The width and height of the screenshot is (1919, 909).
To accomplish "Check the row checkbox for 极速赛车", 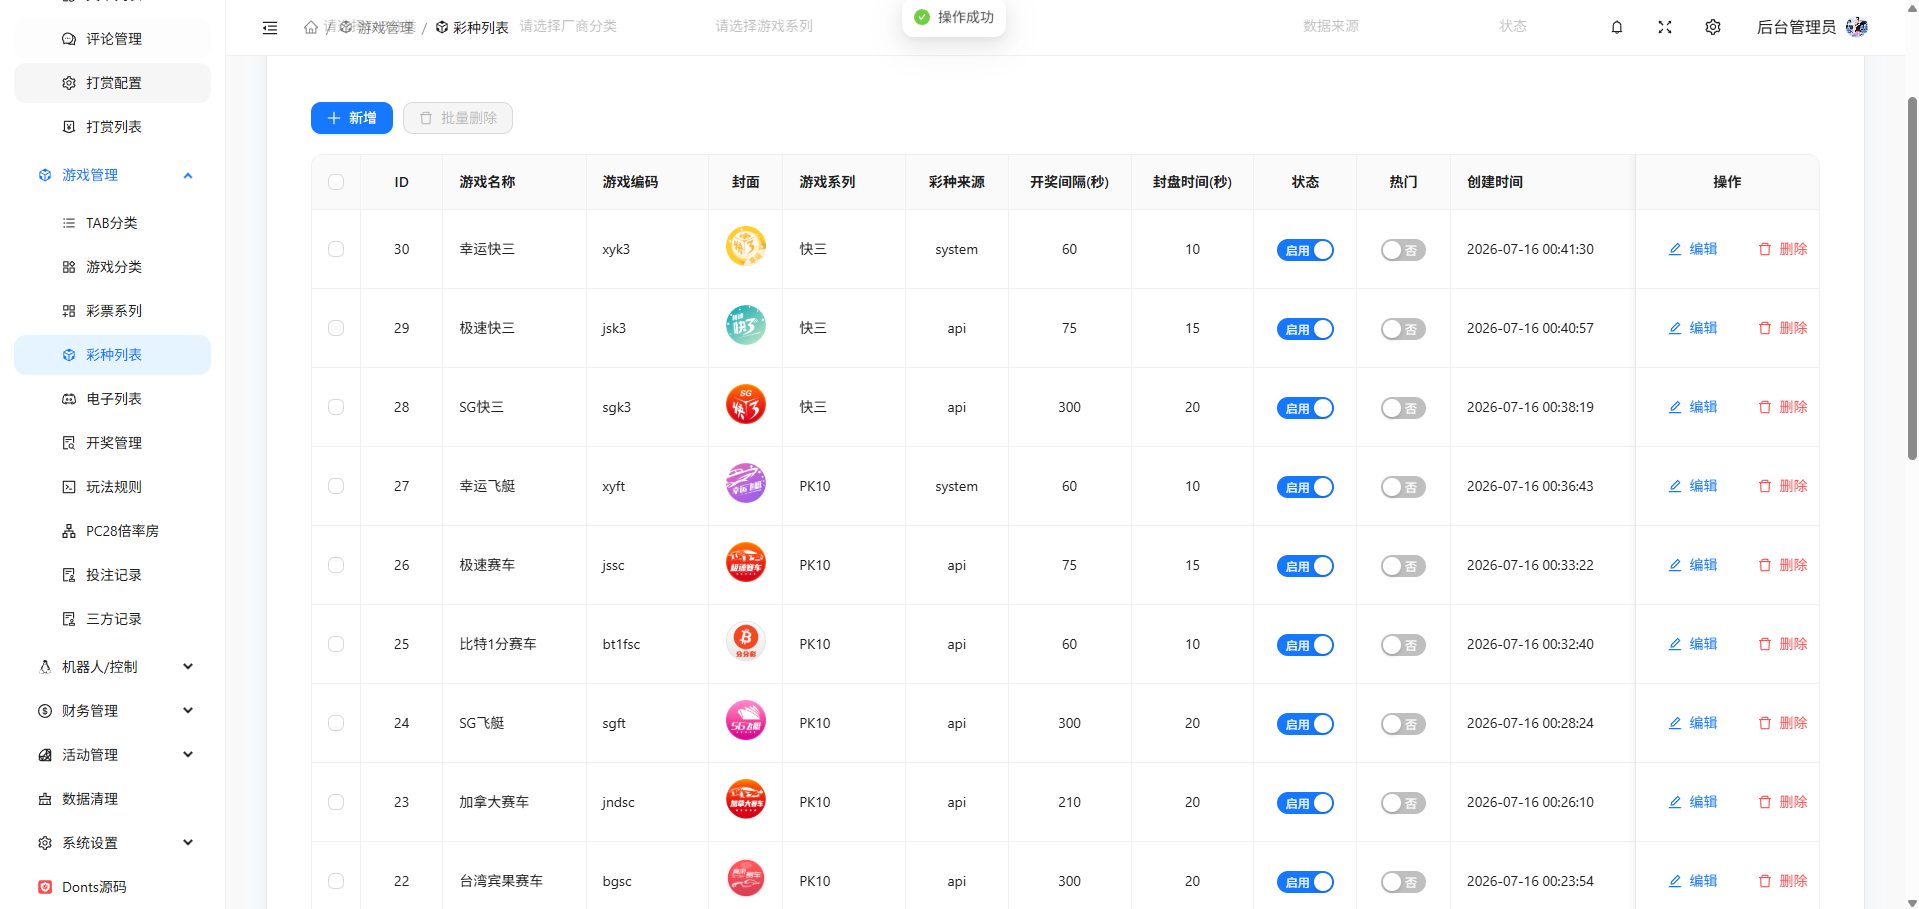I will pos(336,565).
